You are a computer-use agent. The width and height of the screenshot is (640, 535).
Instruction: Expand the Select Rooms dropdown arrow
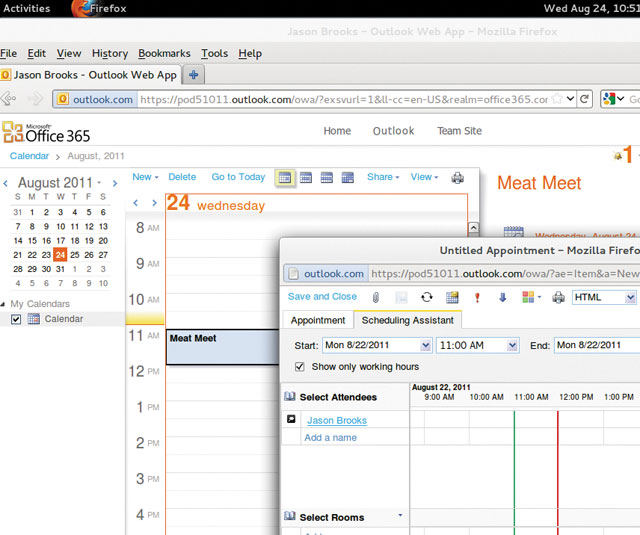[x=400, y=515]
